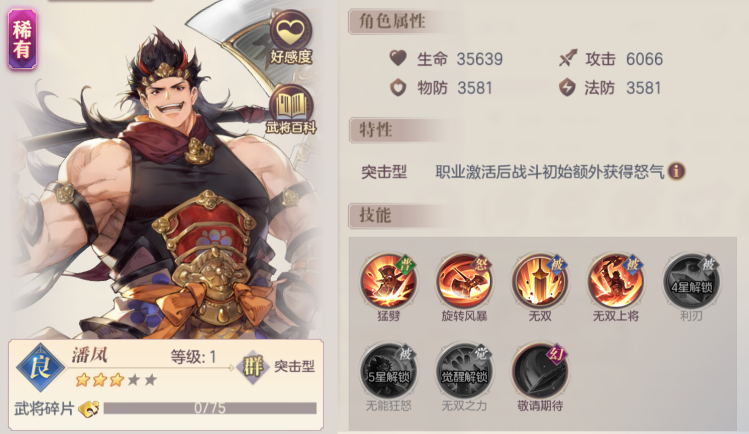This screenshot has height=434, width=749.
Task: Click the 突击型 class label by the faction badge
Action: (294, 366)
